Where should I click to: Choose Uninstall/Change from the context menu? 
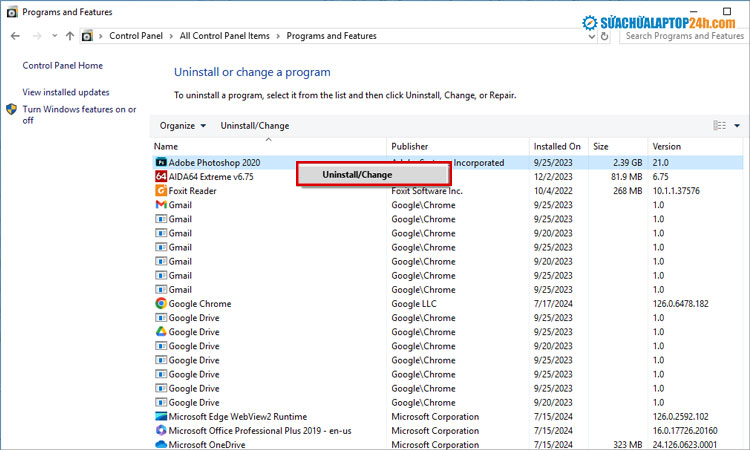(357, 175)
